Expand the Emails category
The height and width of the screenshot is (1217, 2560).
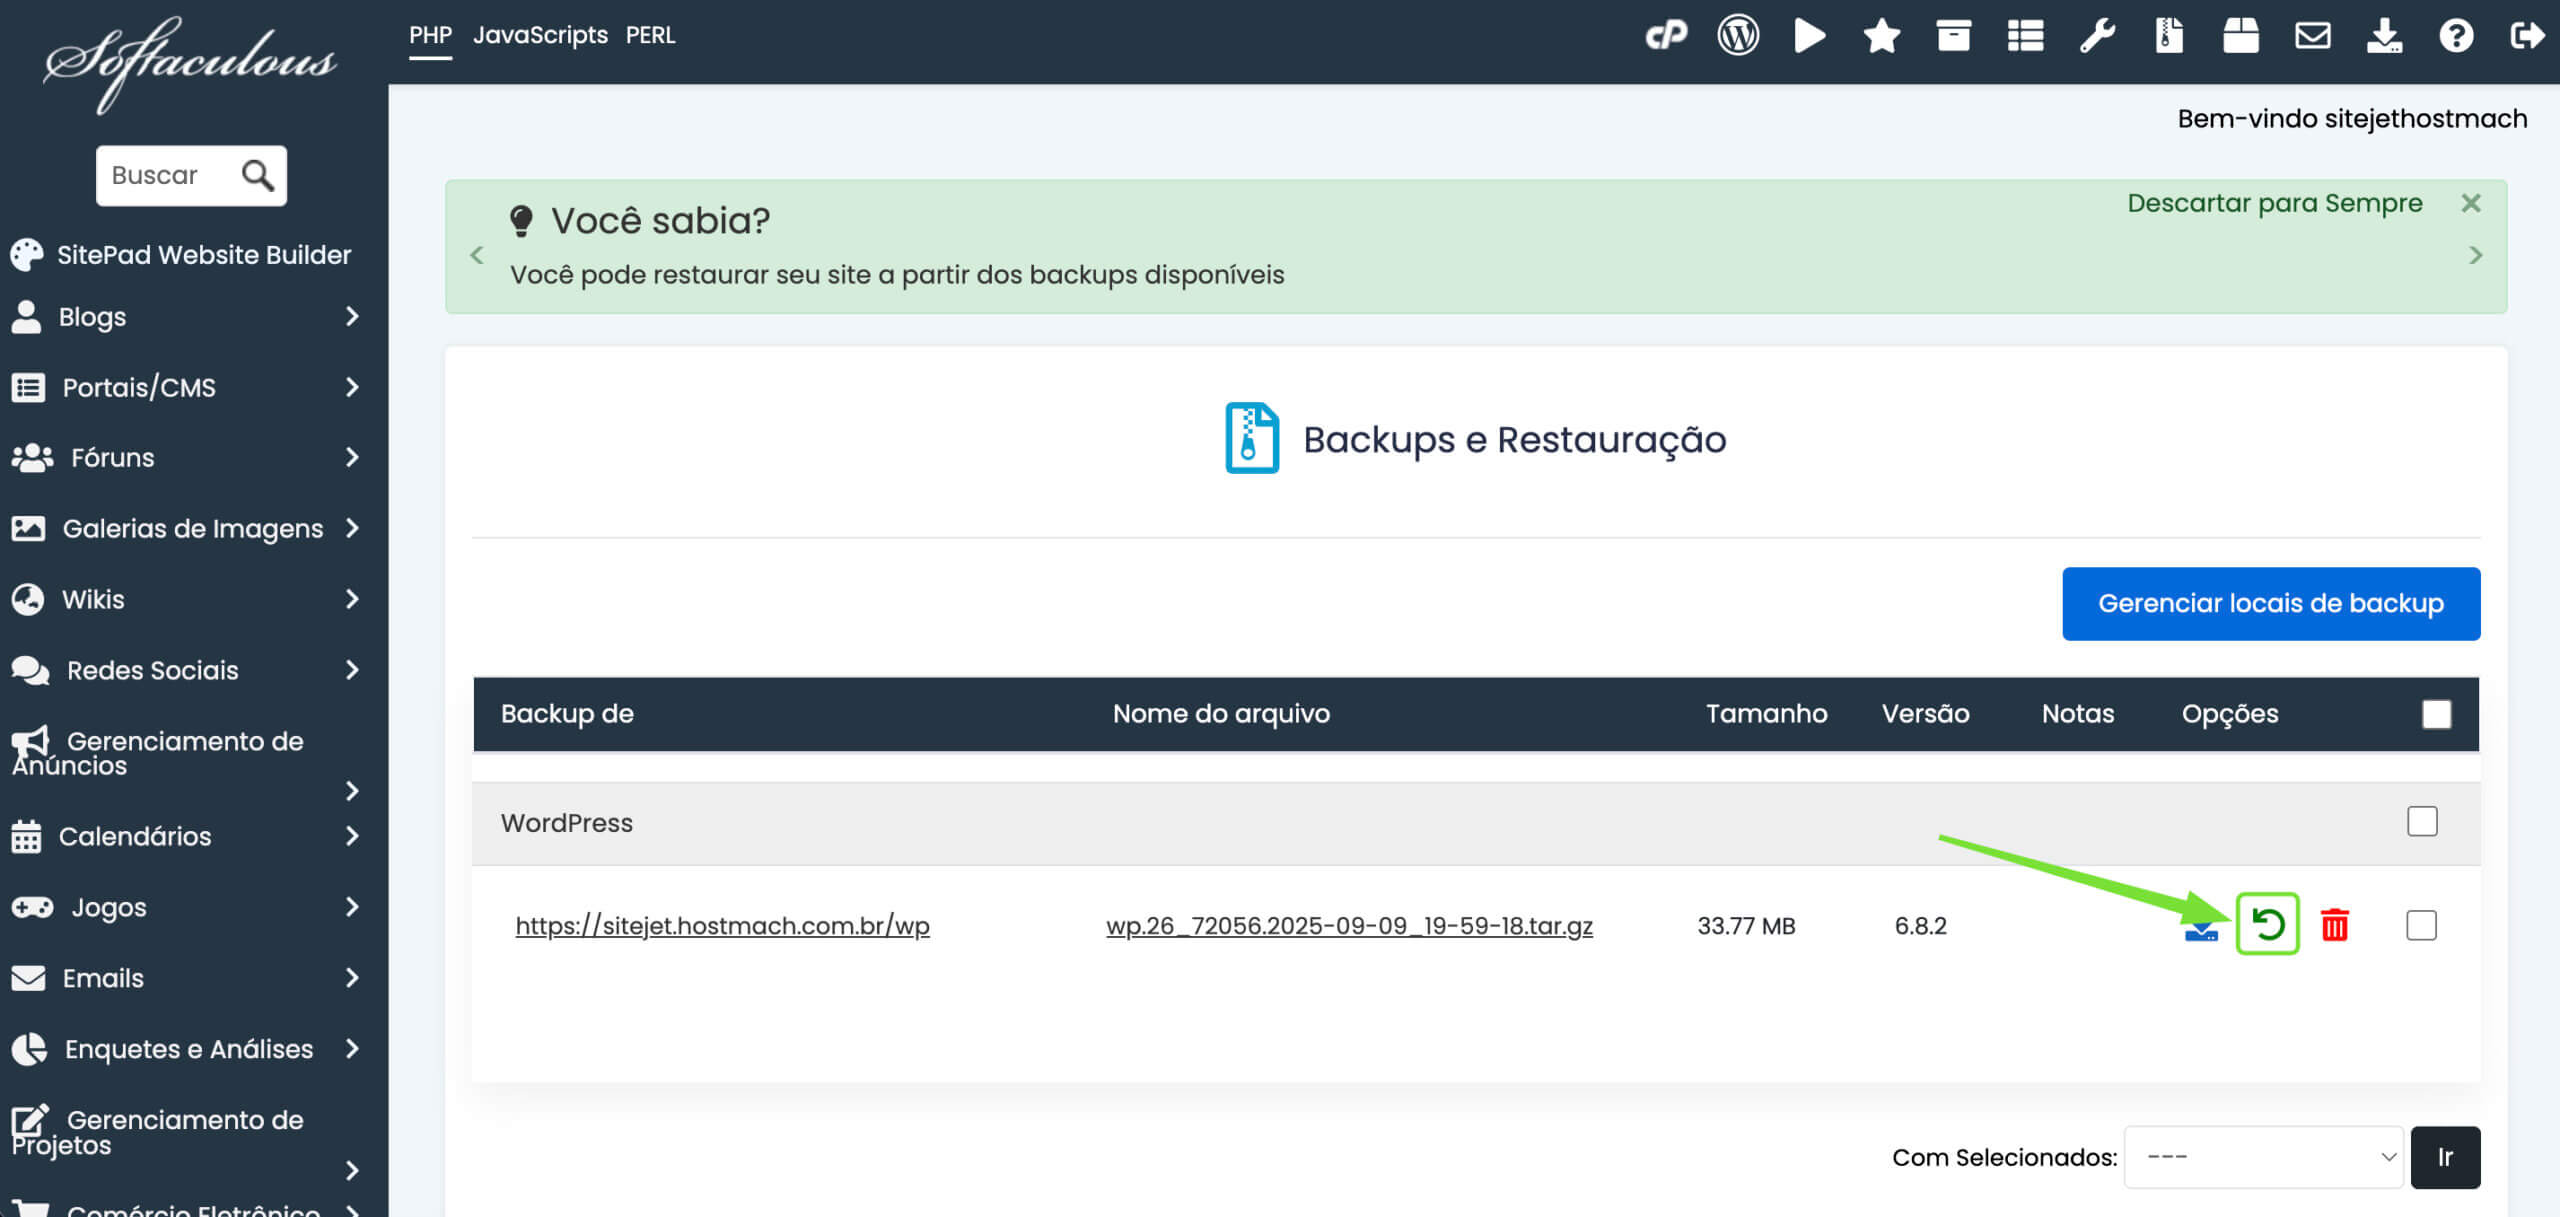pyautogui.click(x=352, y=978)
